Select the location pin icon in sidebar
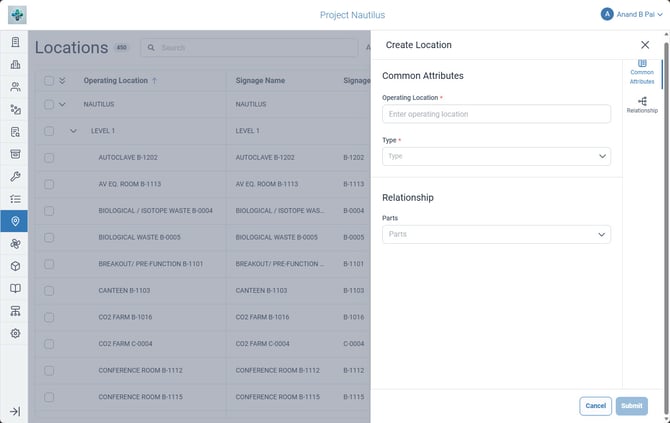The width and height of the screenshot is (670, 423). tap(15, 221)
